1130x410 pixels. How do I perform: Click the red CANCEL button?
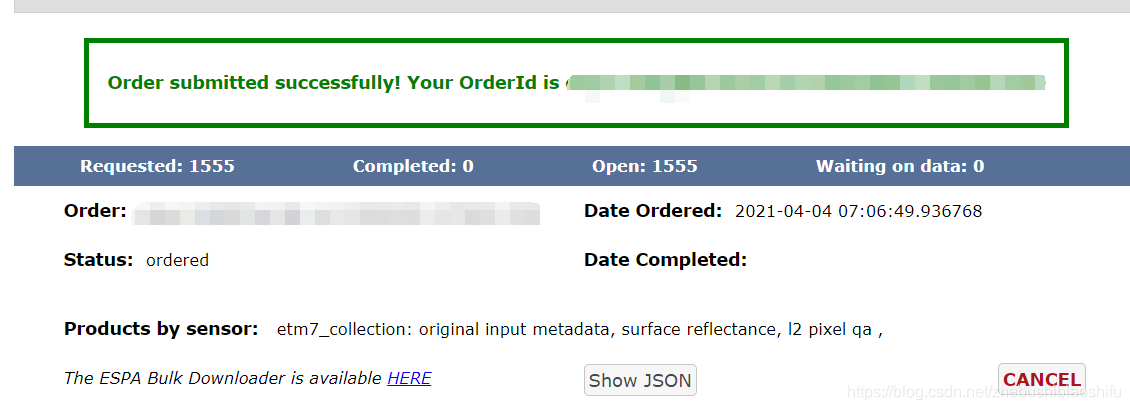coord(1041,379)
